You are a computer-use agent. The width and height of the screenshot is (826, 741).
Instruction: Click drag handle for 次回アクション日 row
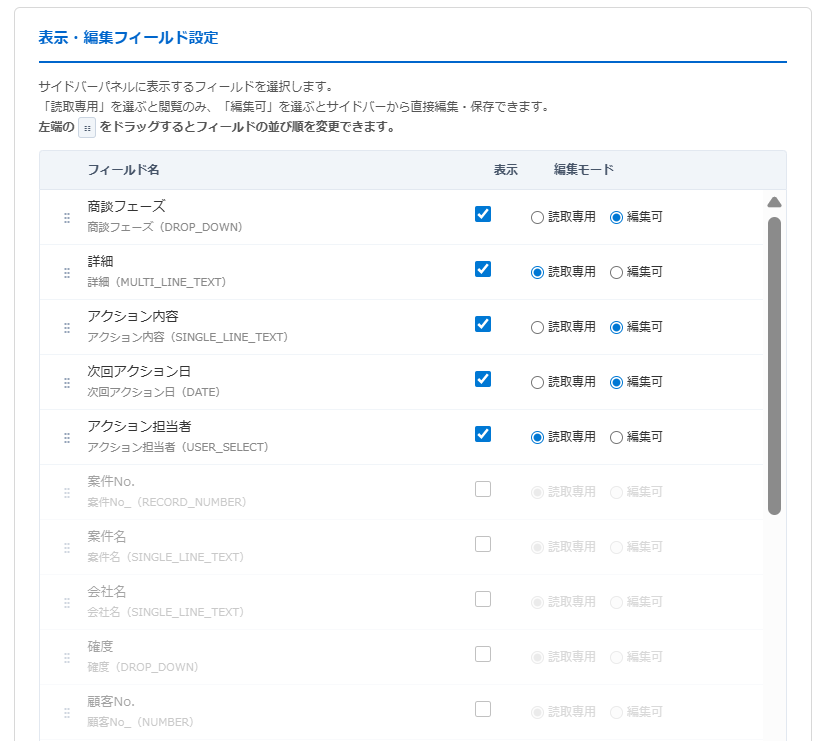[67, 383]
